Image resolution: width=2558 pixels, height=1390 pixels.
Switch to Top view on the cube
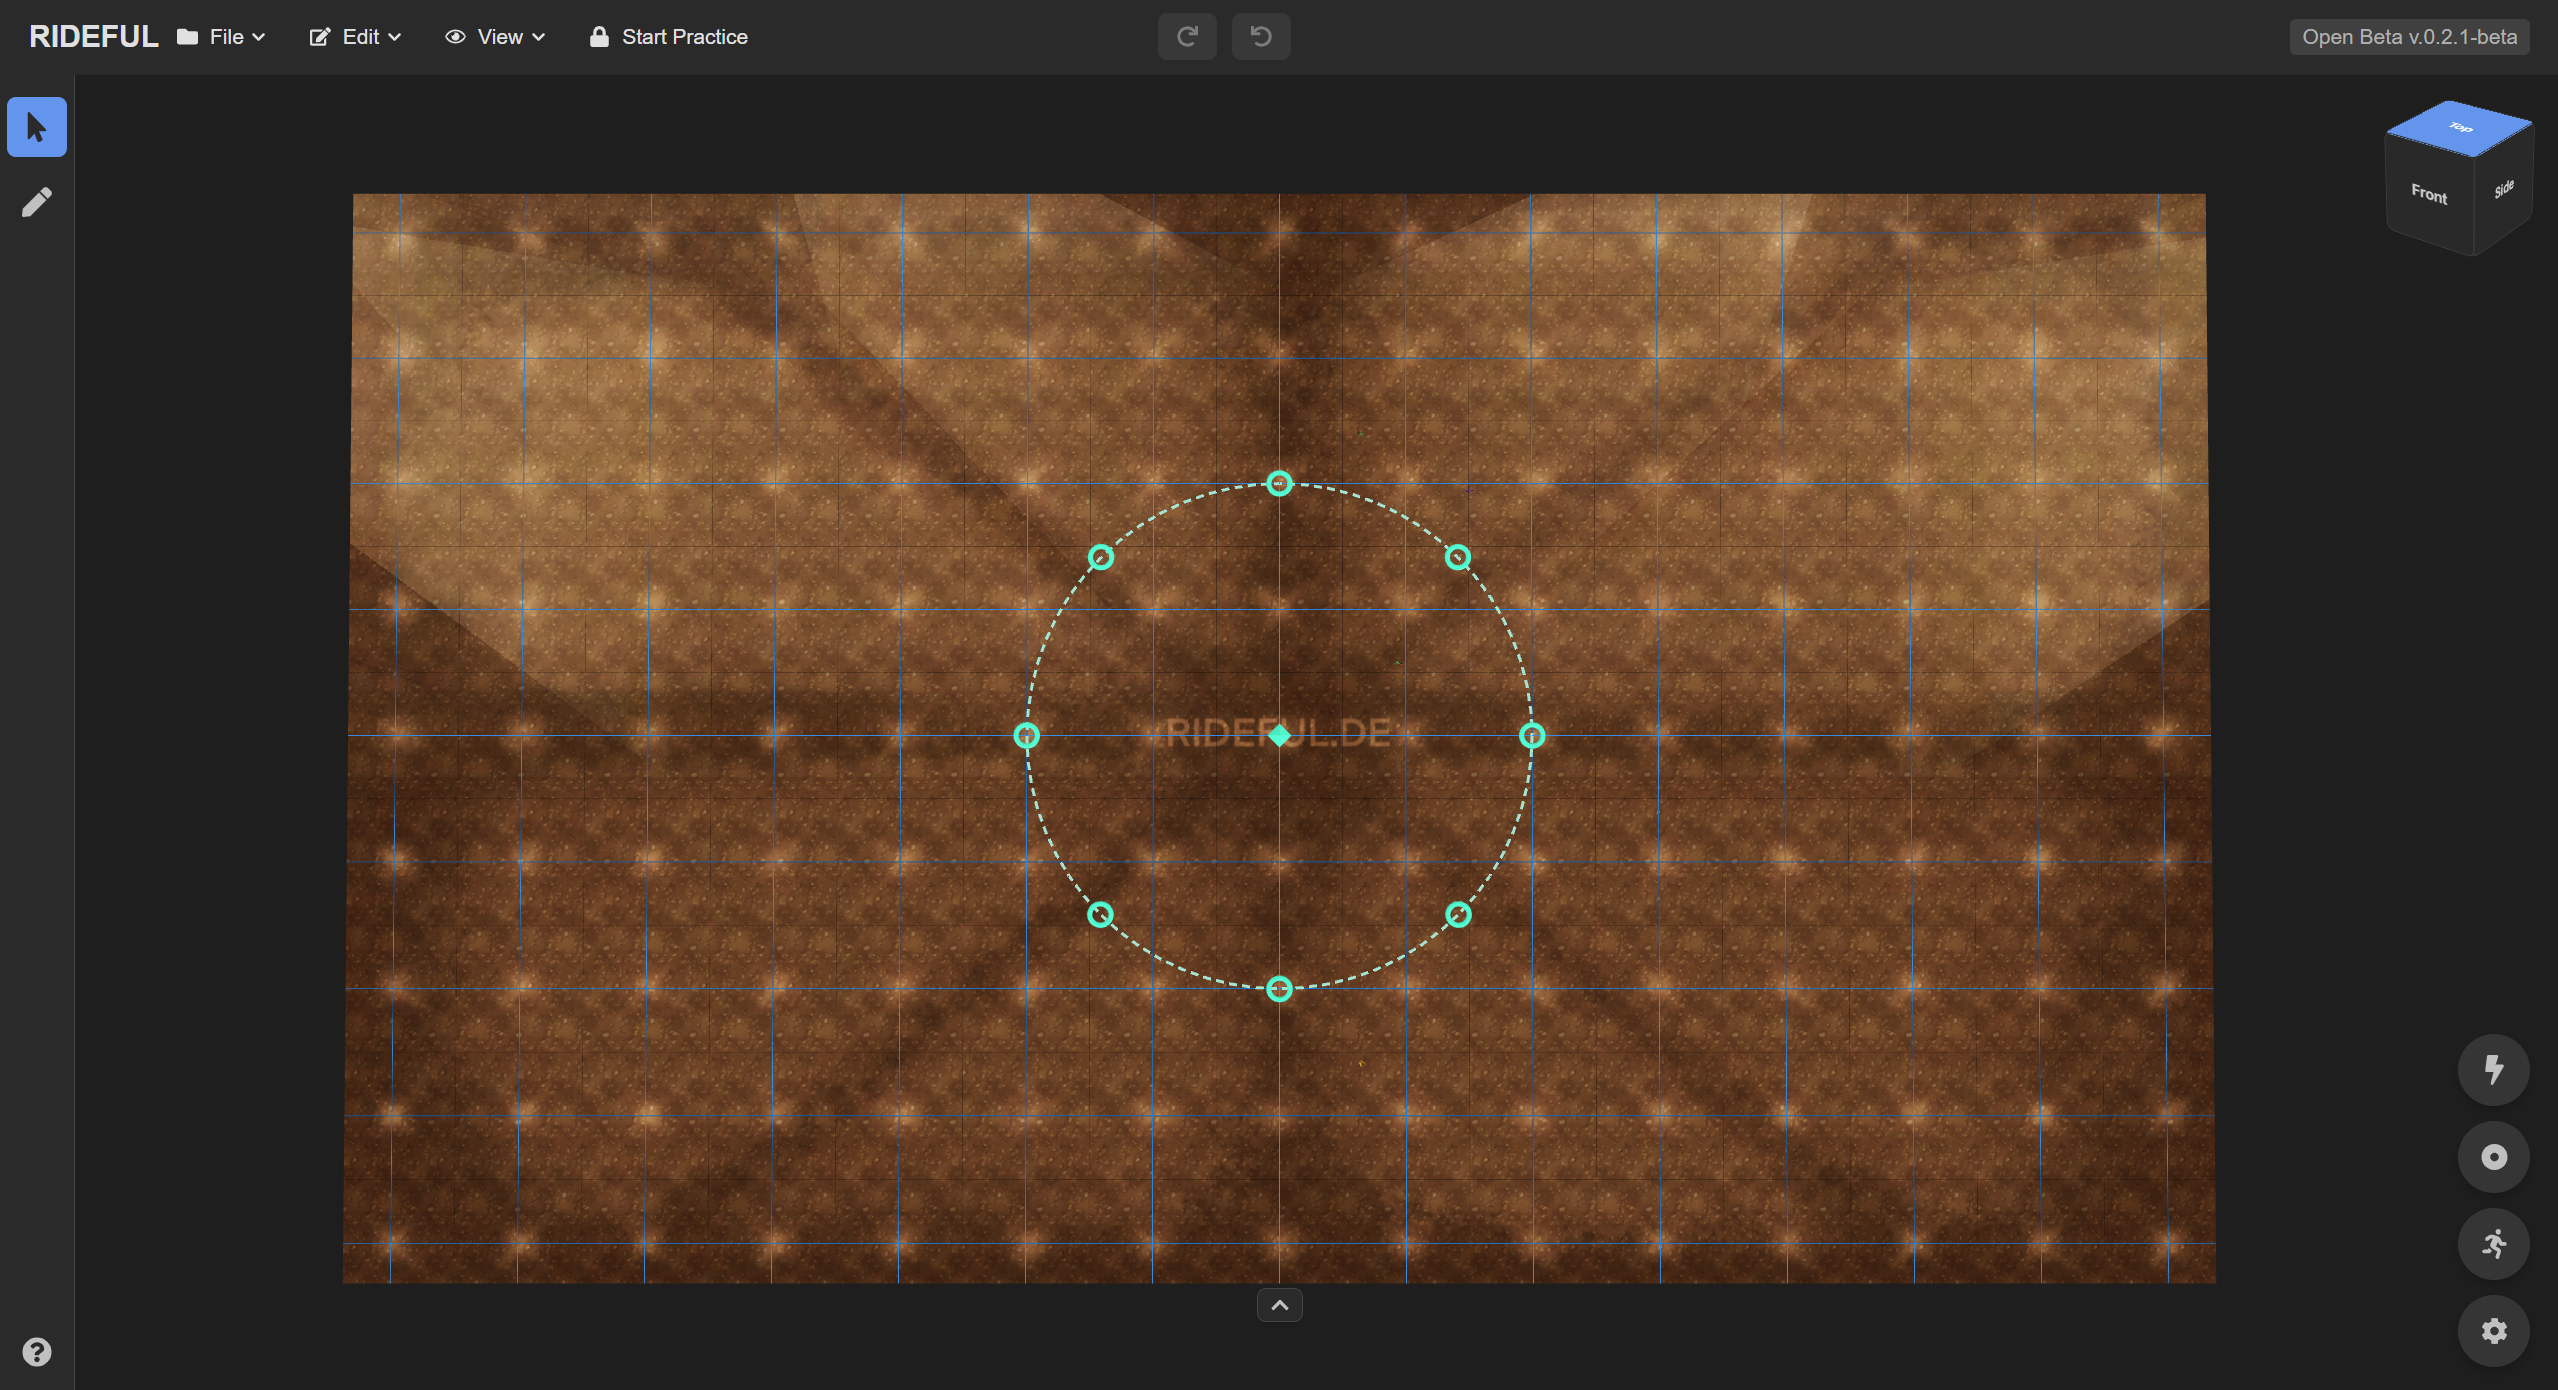point(2460,129)
